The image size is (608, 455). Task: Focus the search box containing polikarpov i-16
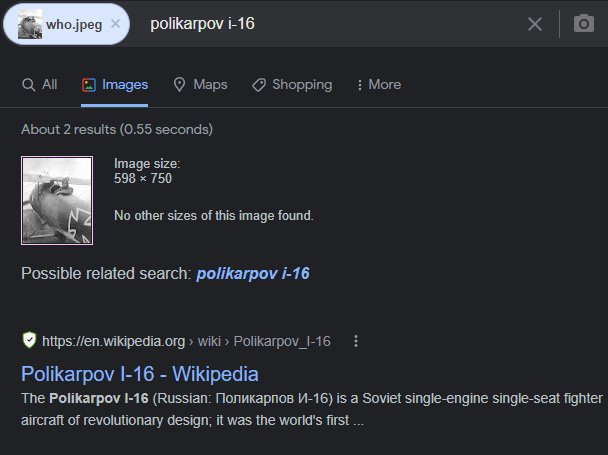pos(330,23)
